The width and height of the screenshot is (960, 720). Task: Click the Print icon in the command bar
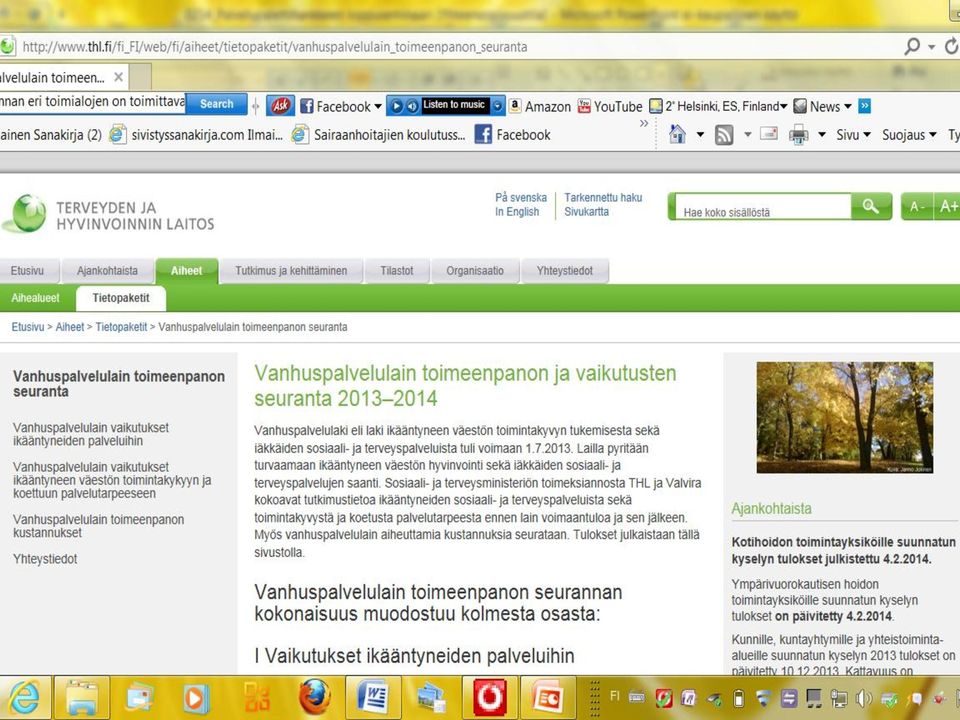coord(798,135)
